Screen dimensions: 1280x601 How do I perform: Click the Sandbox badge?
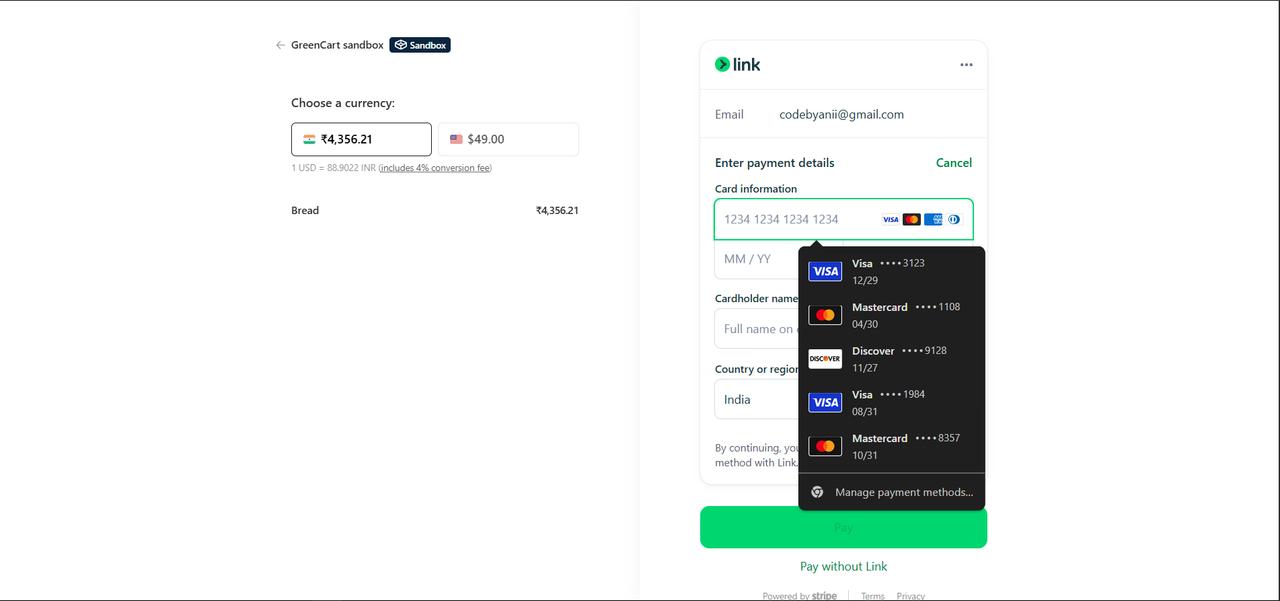click(x=420, y=45)
